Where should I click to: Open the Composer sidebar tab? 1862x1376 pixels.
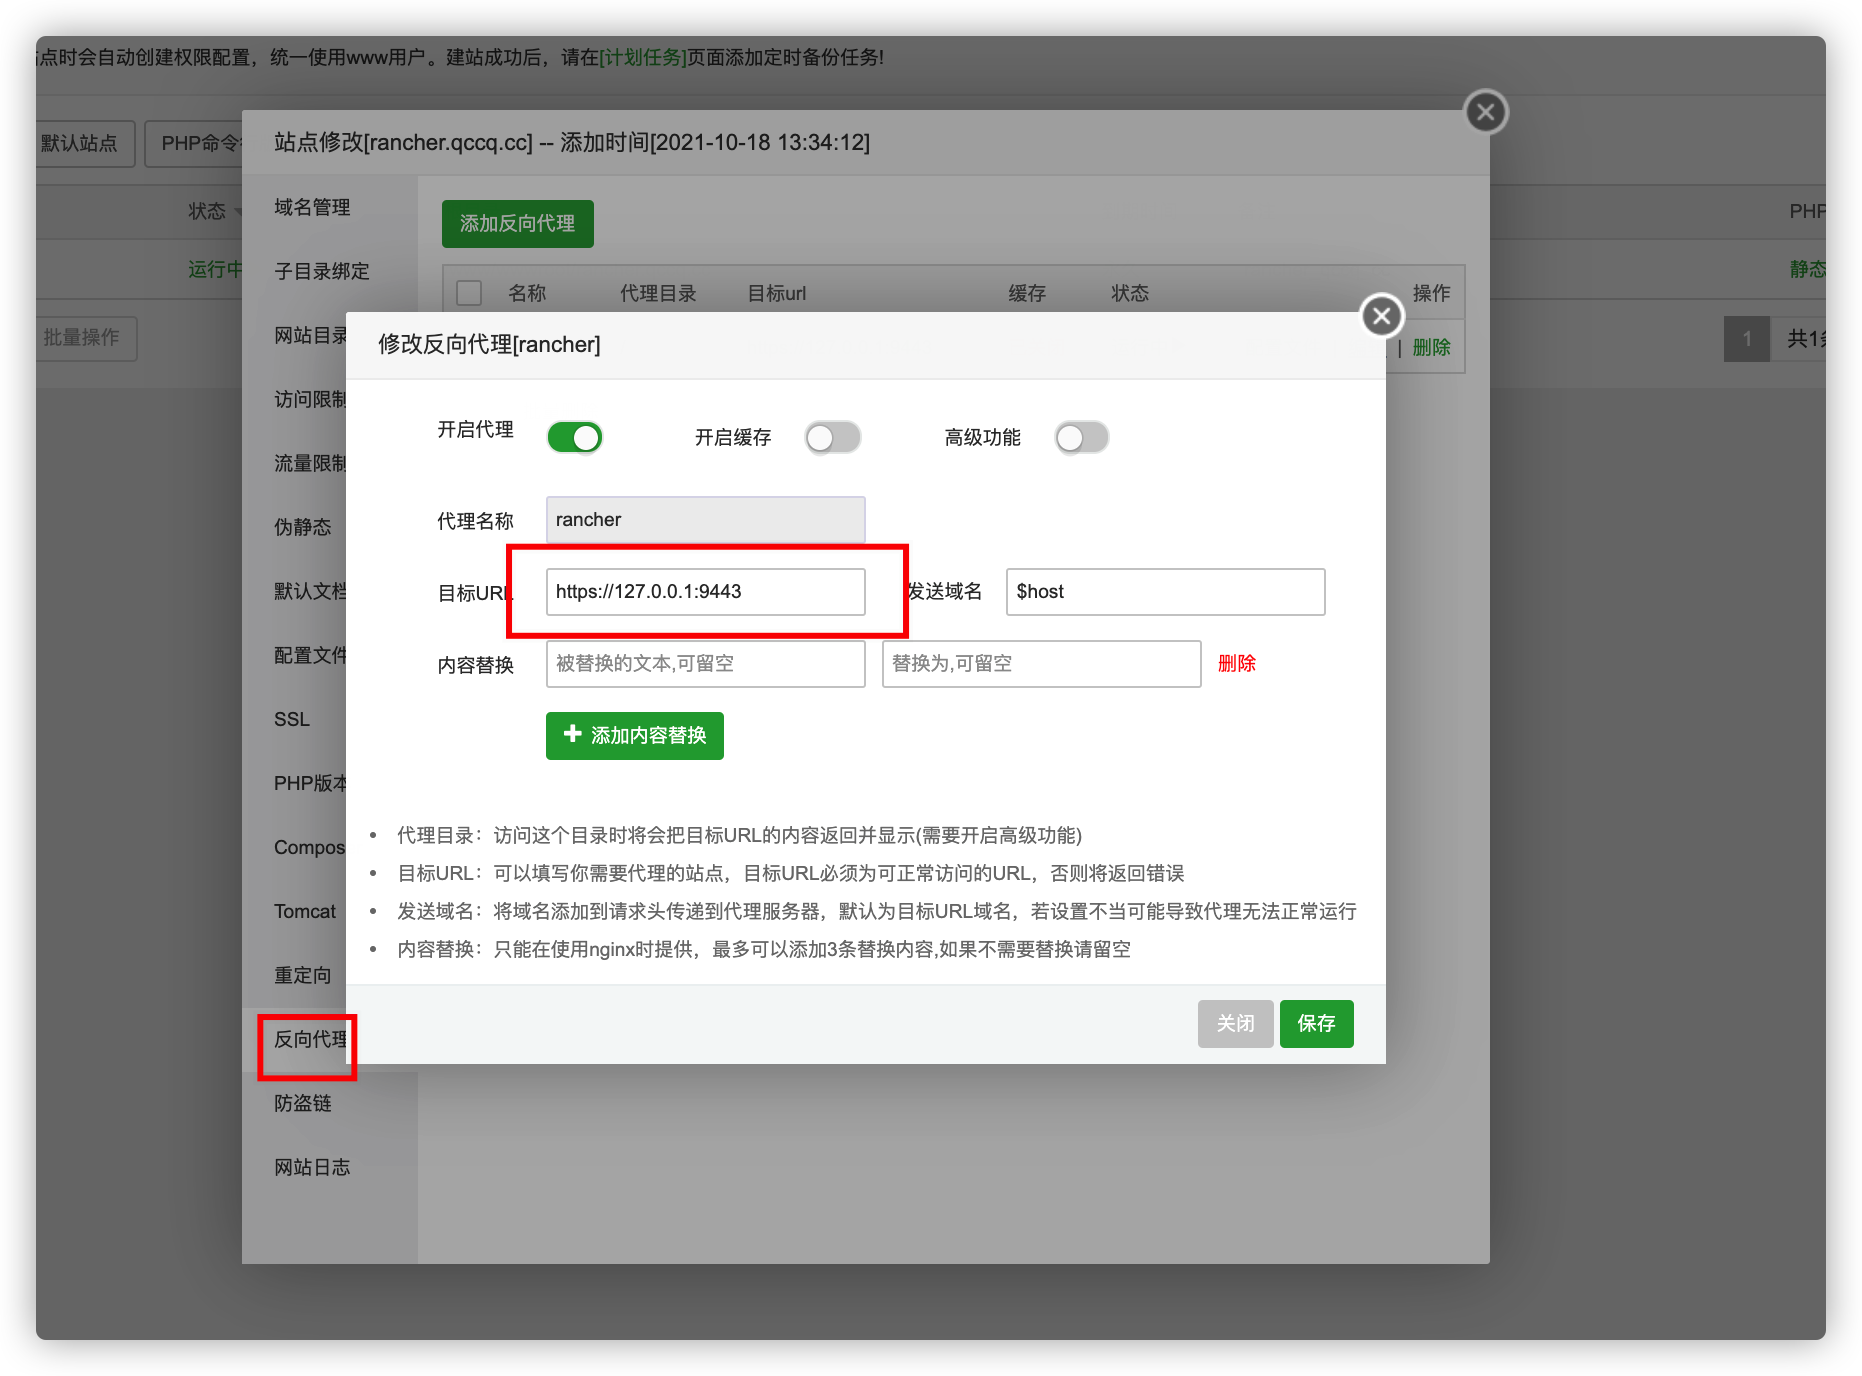click(x=310, y=848)
